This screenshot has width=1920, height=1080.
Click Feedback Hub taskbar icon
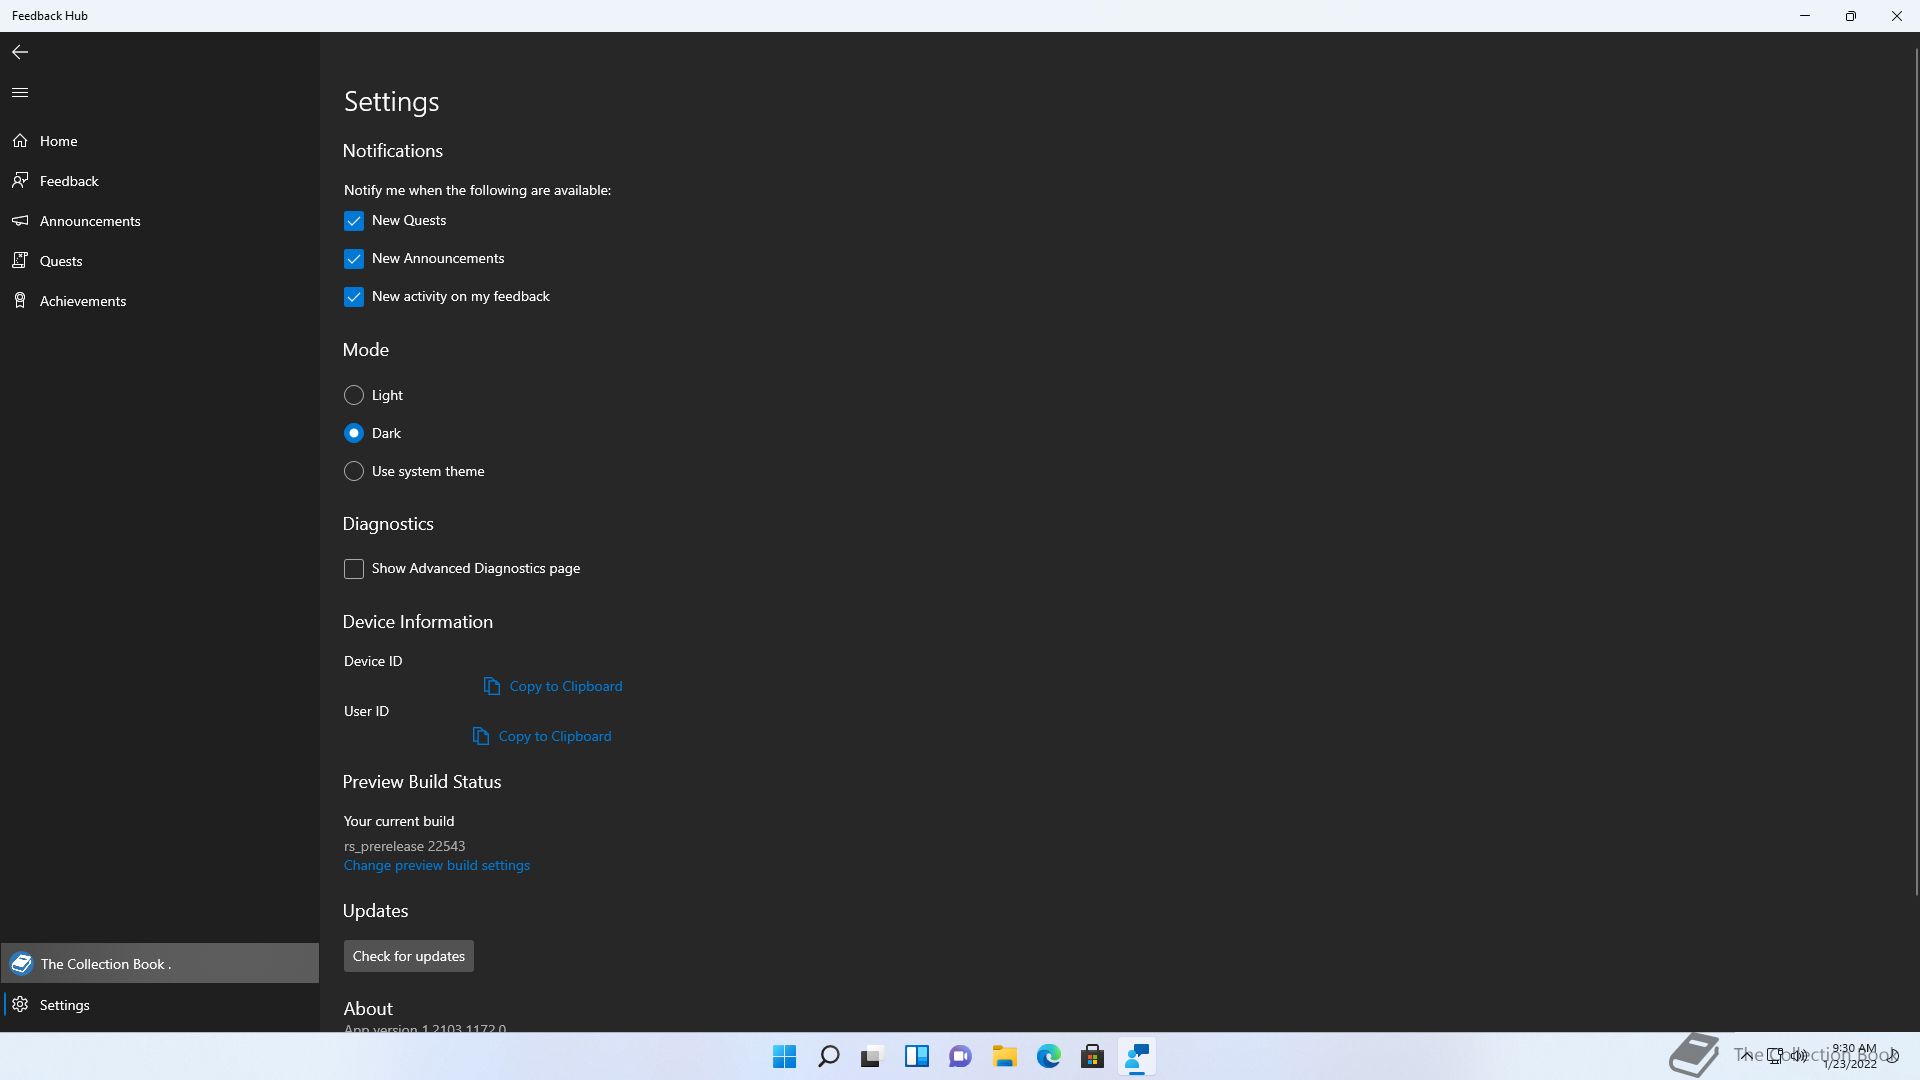pos(1137,1056)
